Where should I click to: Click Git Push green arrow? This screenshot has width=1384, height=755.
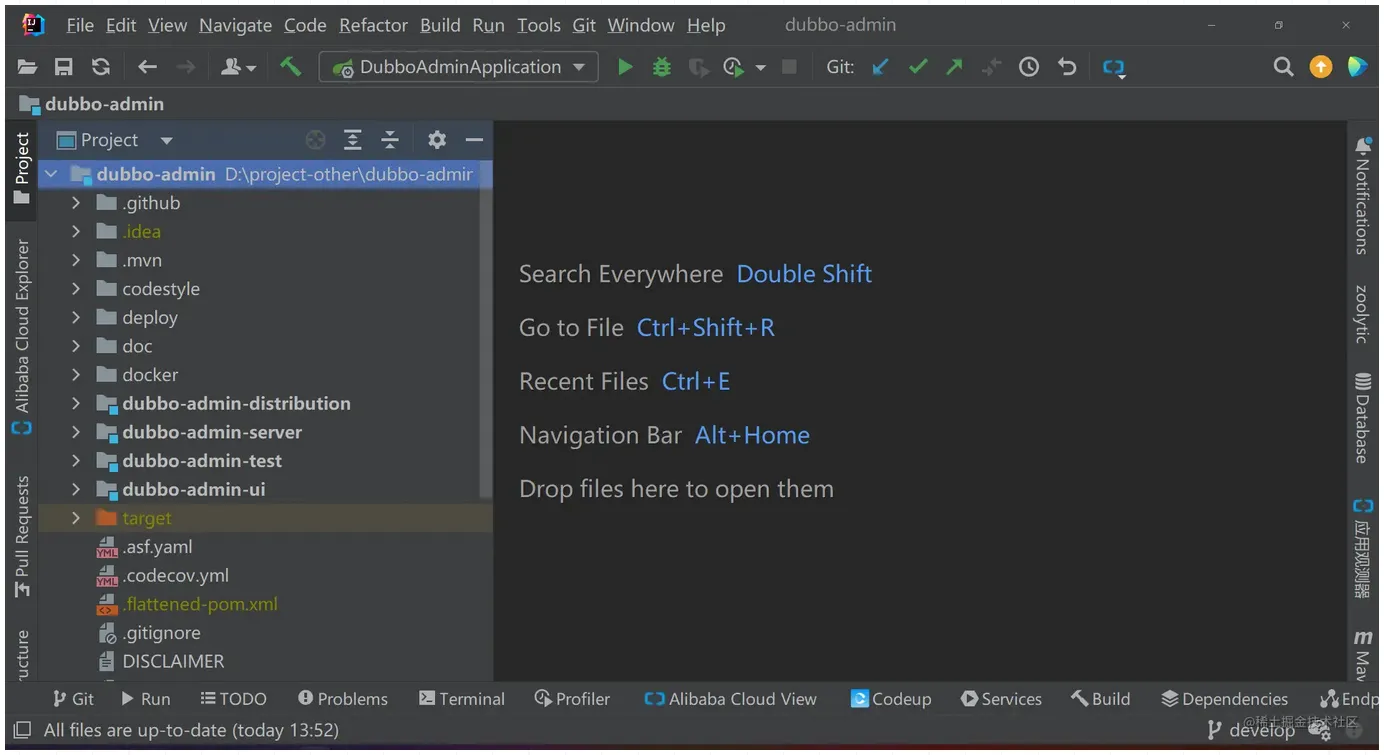click(954, 67)
